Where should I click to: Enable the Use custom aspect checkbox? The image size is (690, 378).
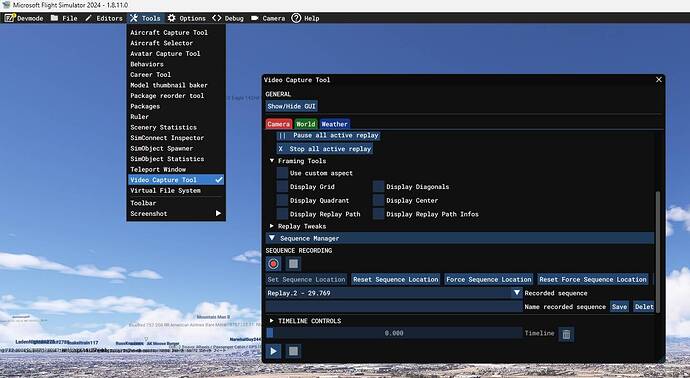[282, 173]
